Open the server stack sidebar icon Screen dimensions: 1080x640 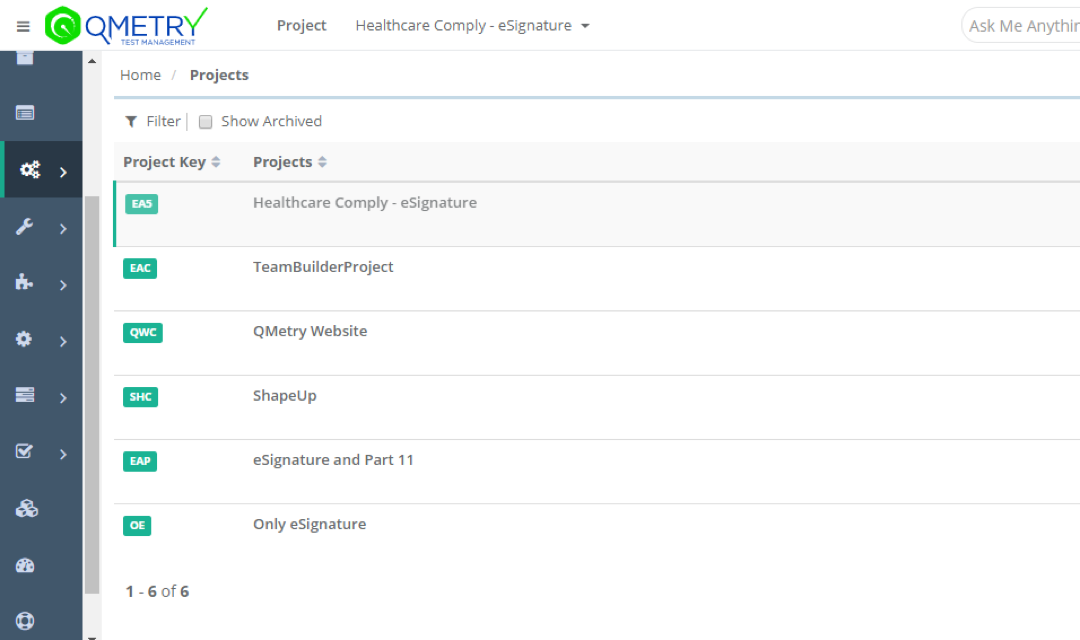click(25, 395)
